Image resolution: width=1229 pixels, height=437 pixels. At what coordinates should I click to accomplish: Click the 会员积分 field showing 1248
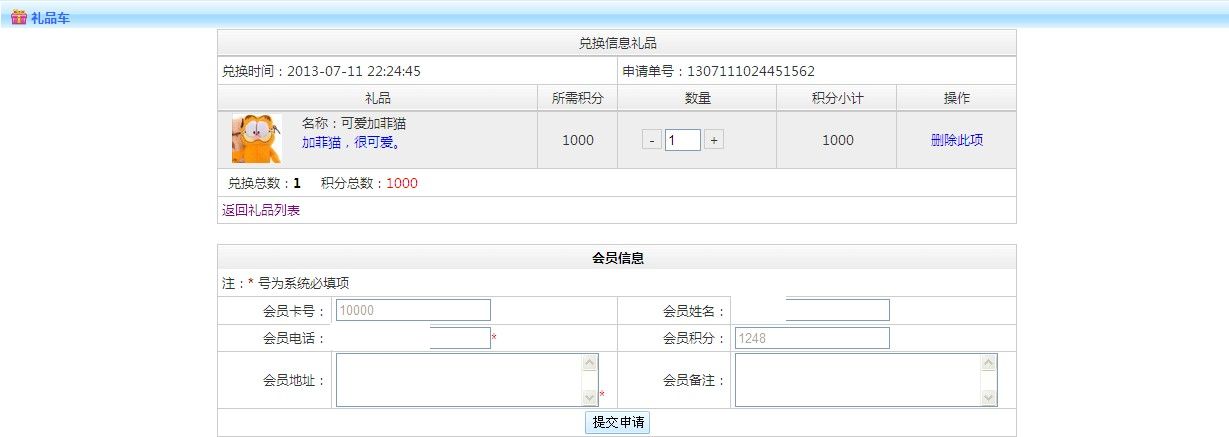coord(812,338)
